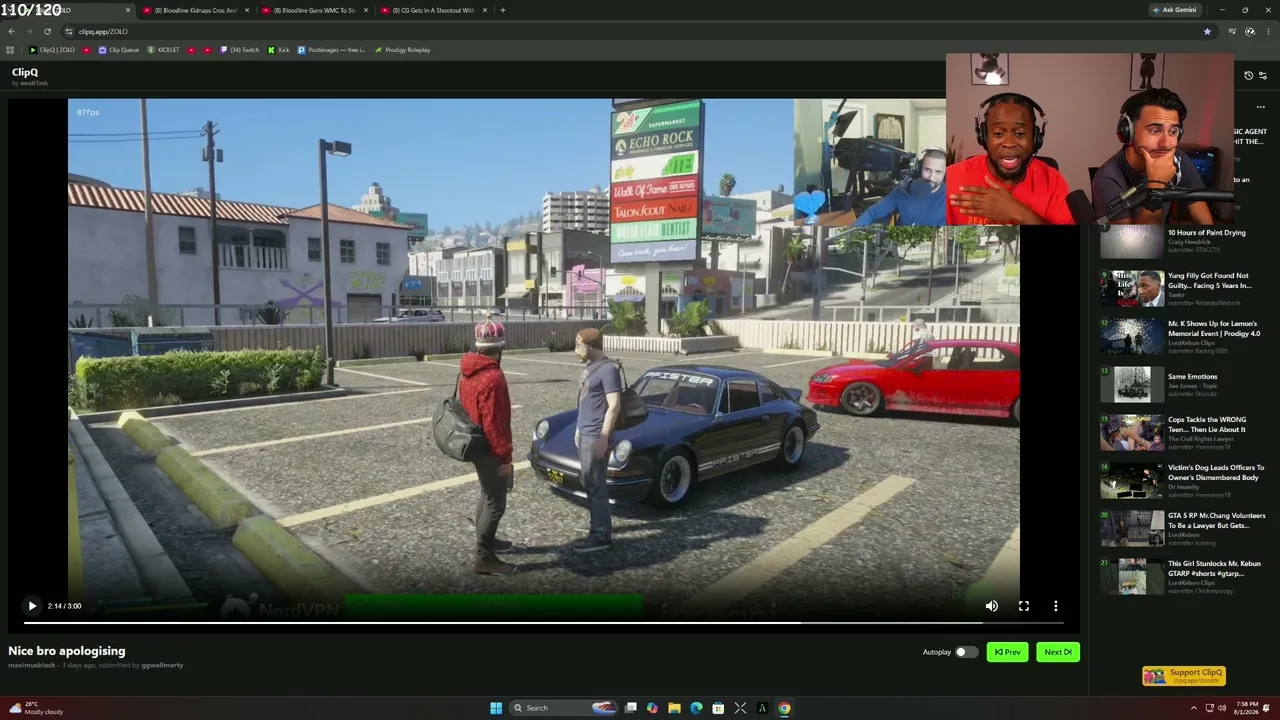
Task: Open the '(34) Twitch' bookmark
Action: coord(240,50)
